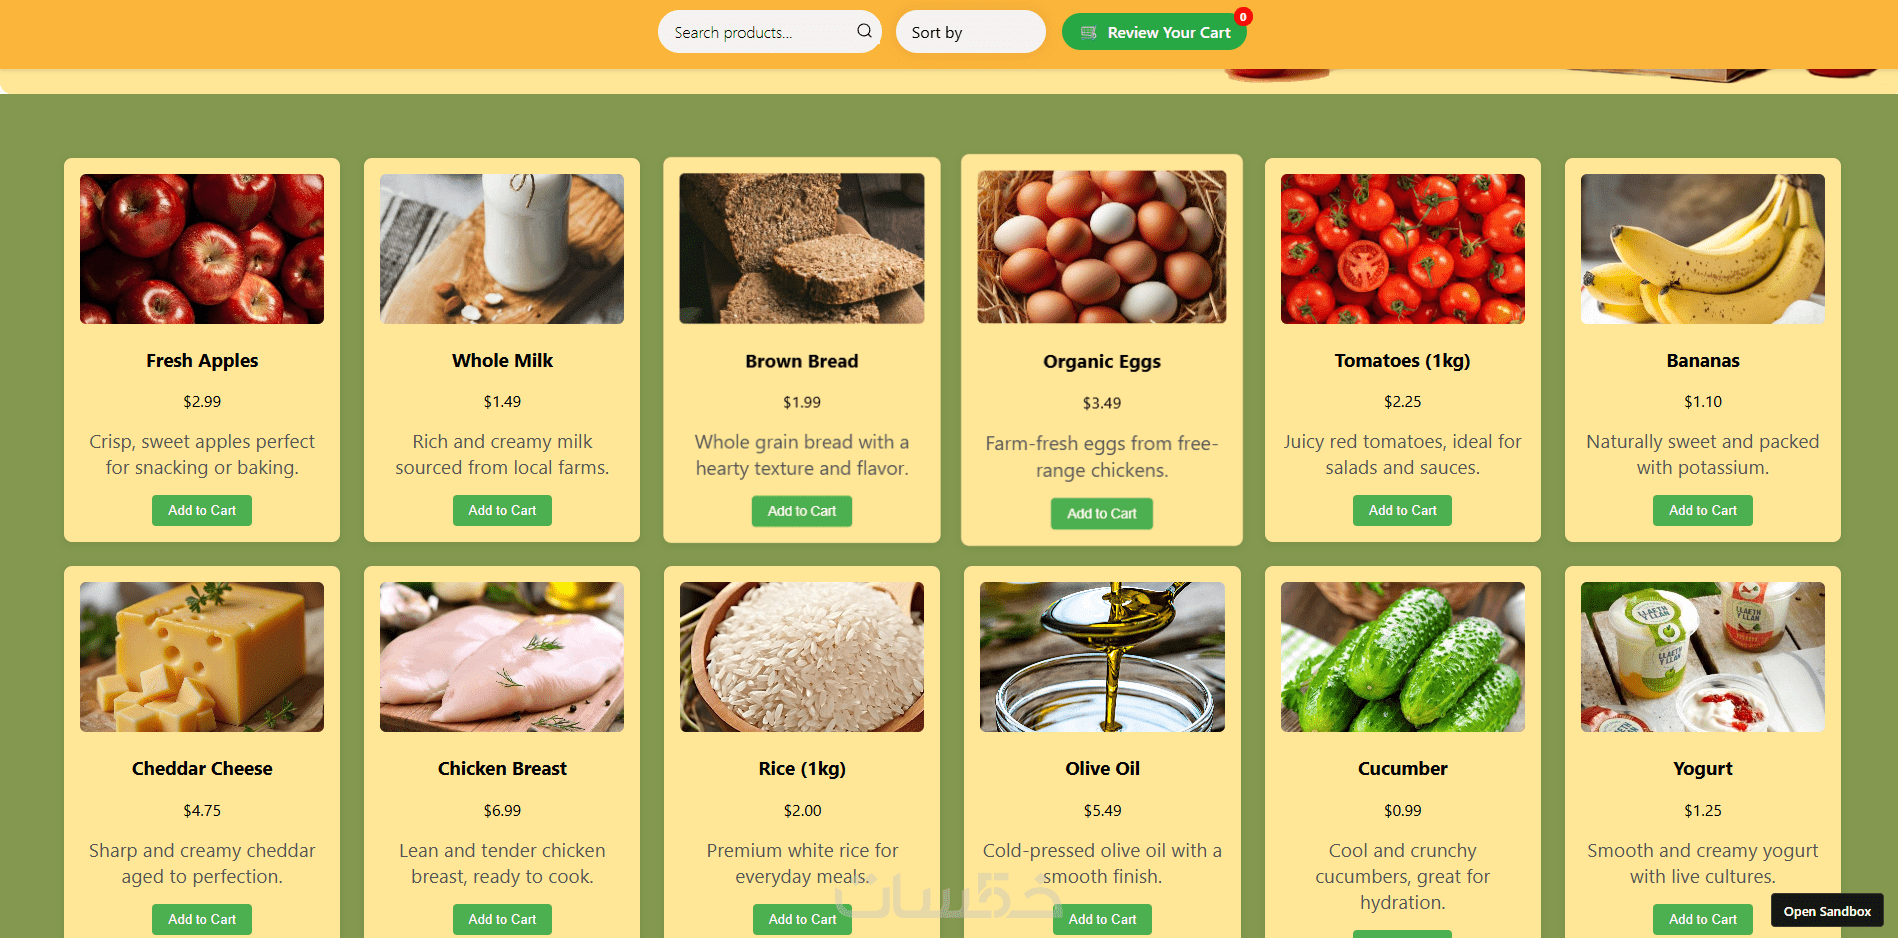The width and height of the screenshot is (1898, 938).
Task: Select the Olive Oil product image
Action: point(1102,657)
